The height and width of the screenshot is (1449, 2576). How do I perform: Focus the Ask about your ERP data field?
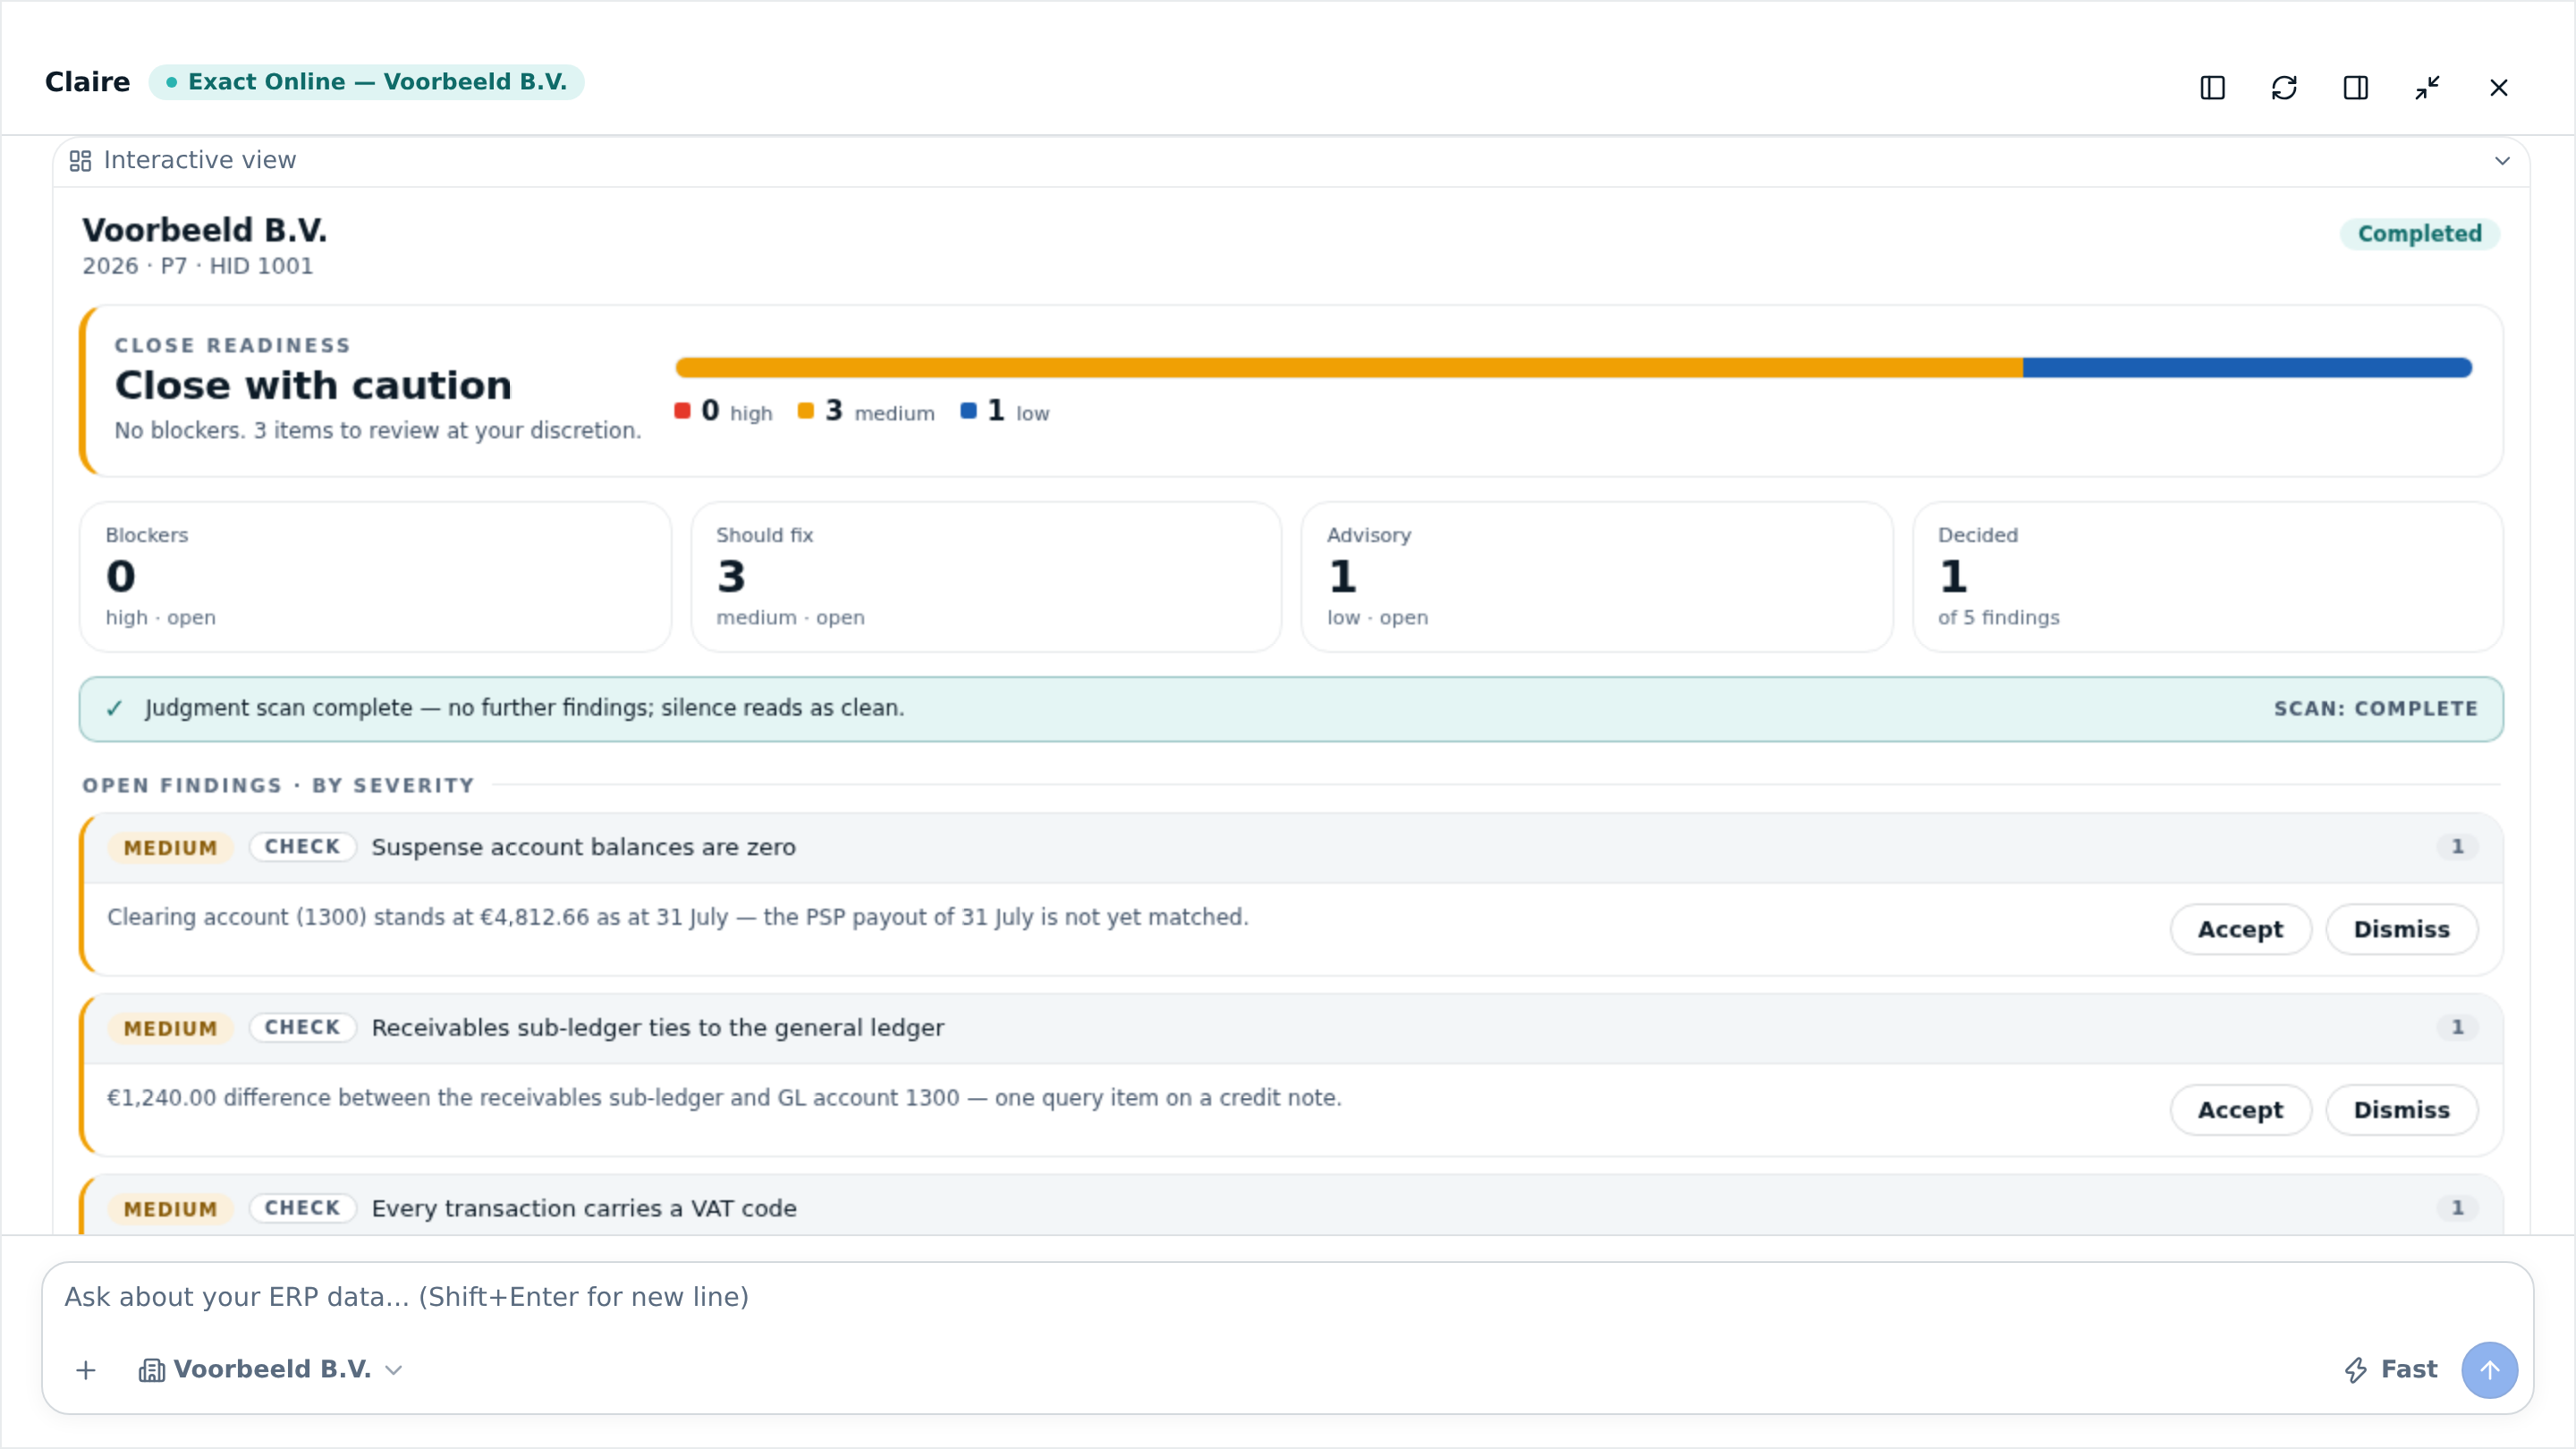1288,1297
